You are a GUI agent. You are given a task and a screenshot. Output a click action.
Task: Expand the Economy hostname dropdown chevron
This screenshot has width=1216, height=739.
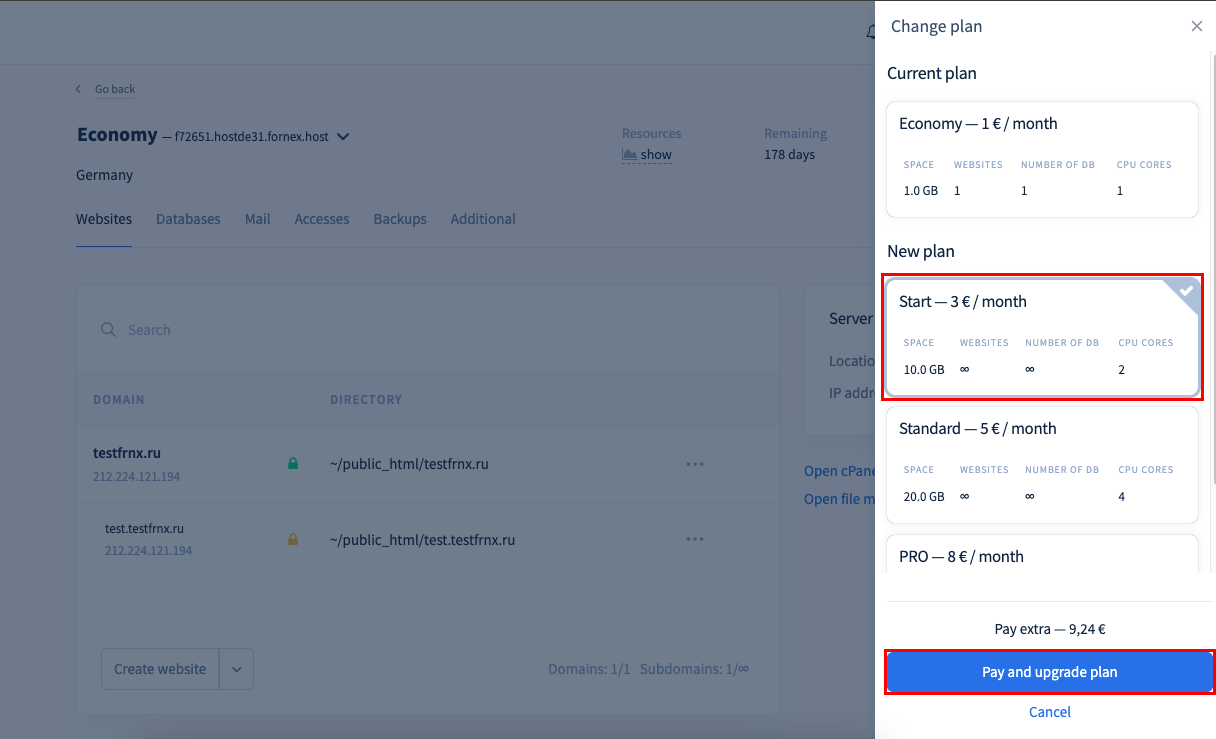pyautogui.click(x=343, y=136)
